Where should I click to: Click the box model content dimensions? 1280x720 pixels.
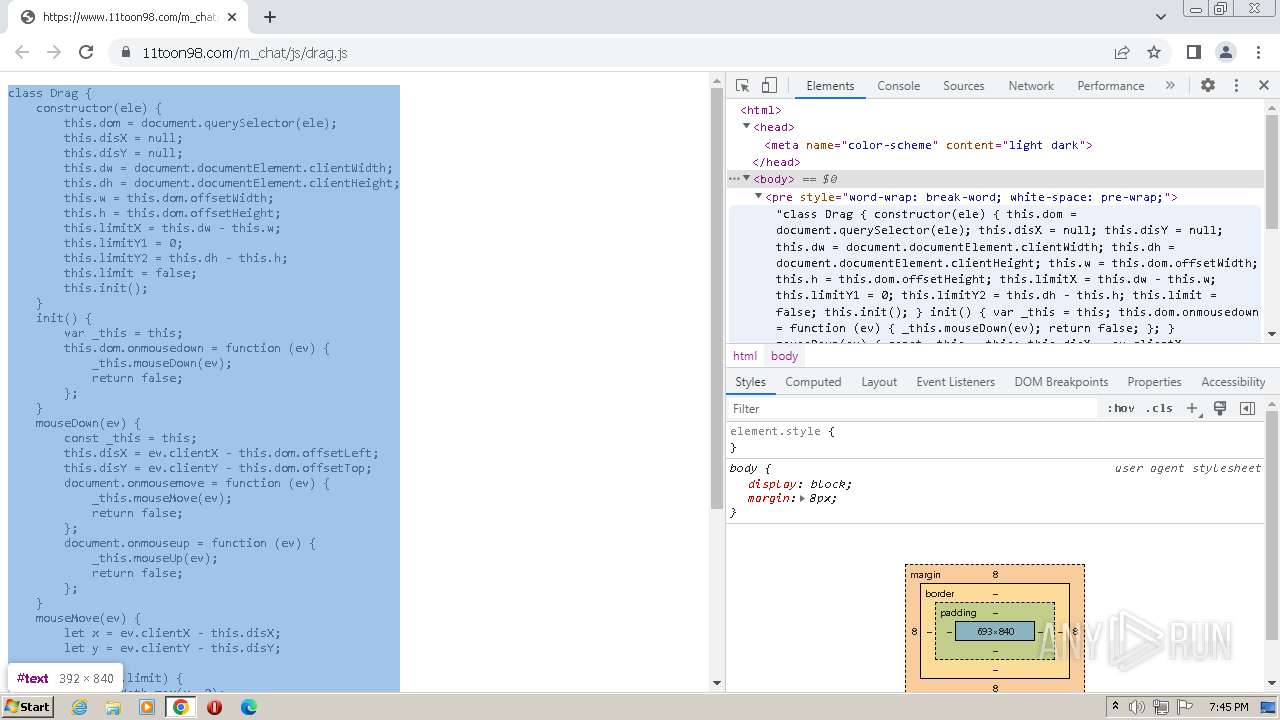pos(995,631)
